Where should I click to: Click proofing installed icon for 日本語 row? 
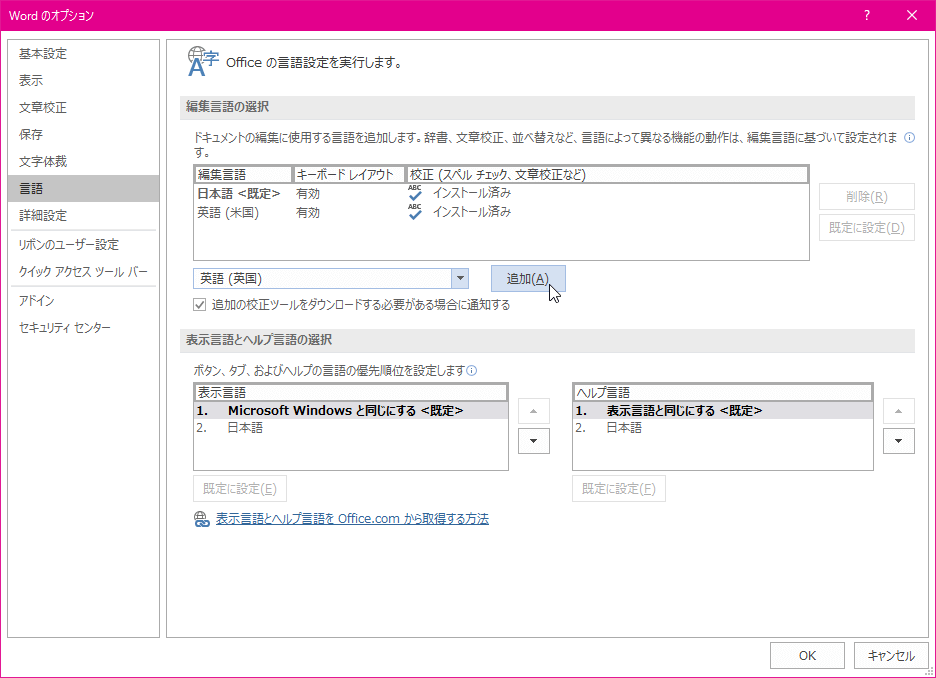(x=415, y=193)
